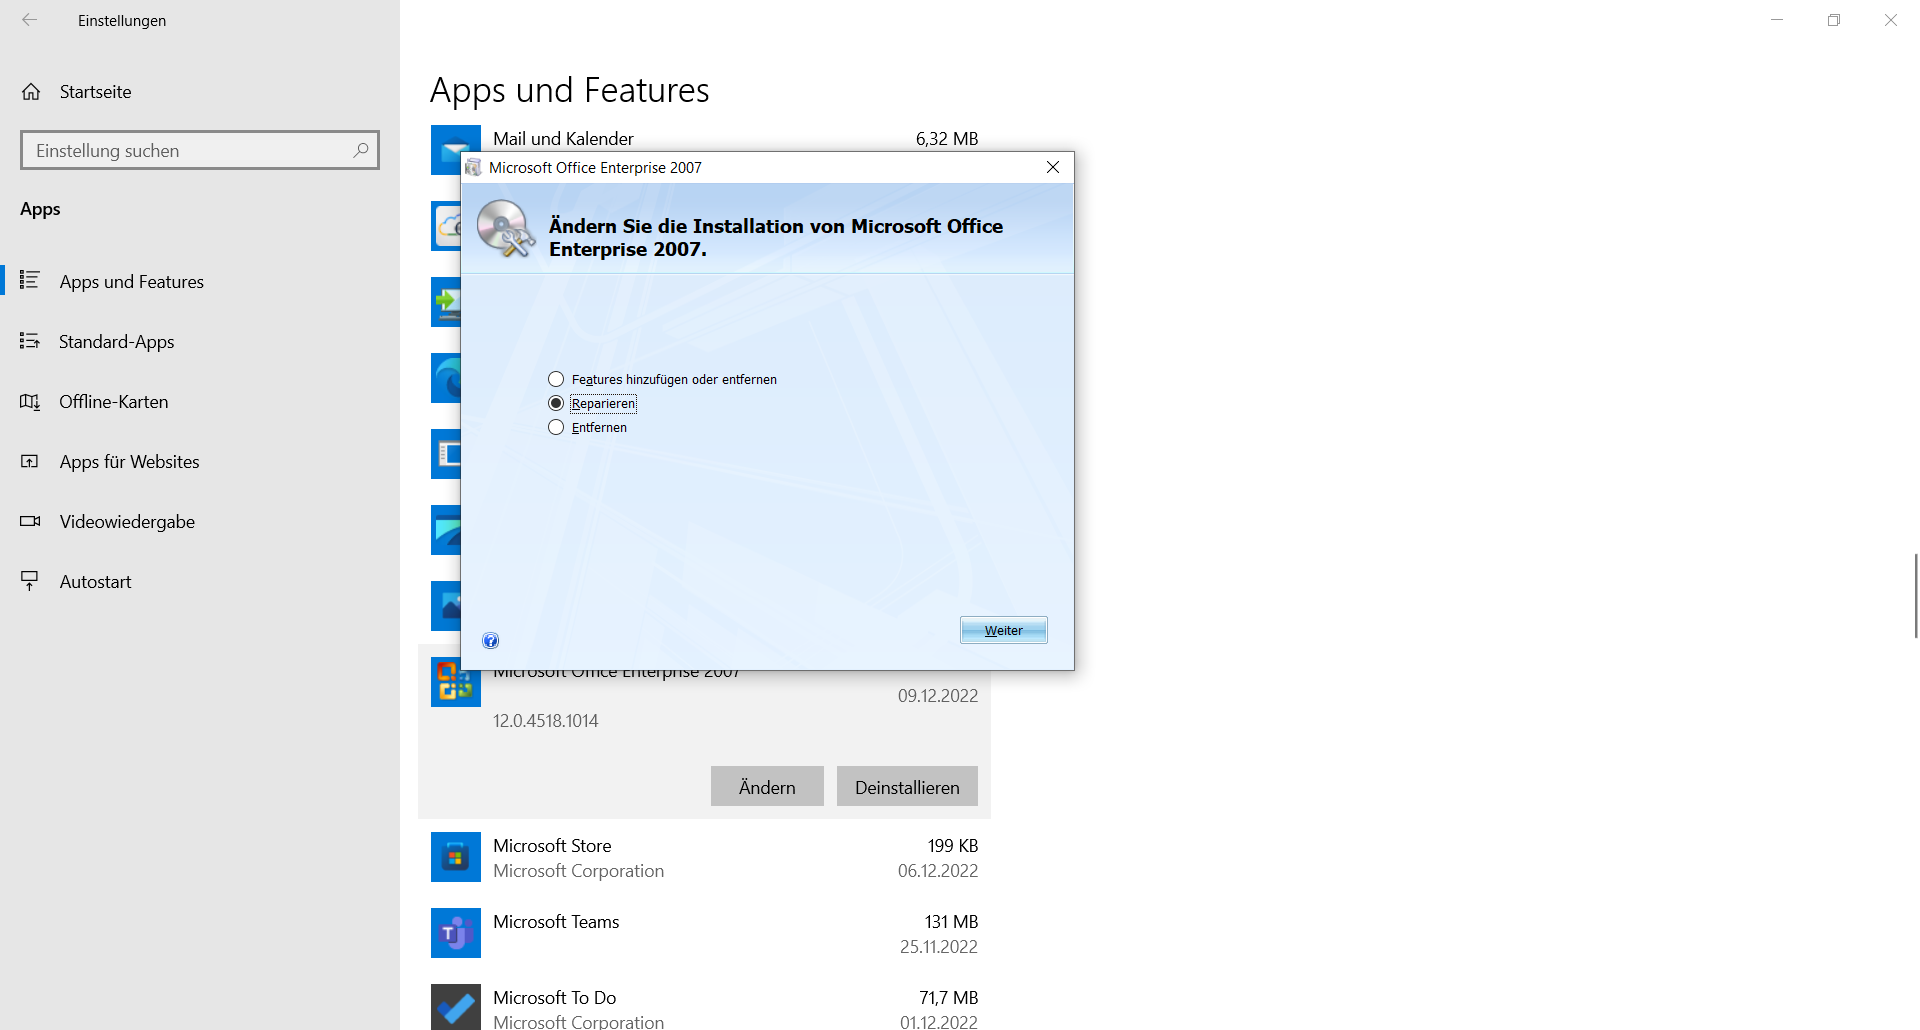
Task: Click the Apps für Websites icon
Action: pos(30,461)
